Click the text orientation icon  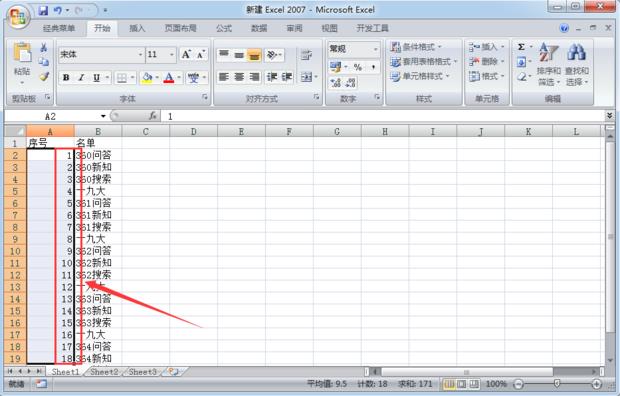[x=272, y=55]
